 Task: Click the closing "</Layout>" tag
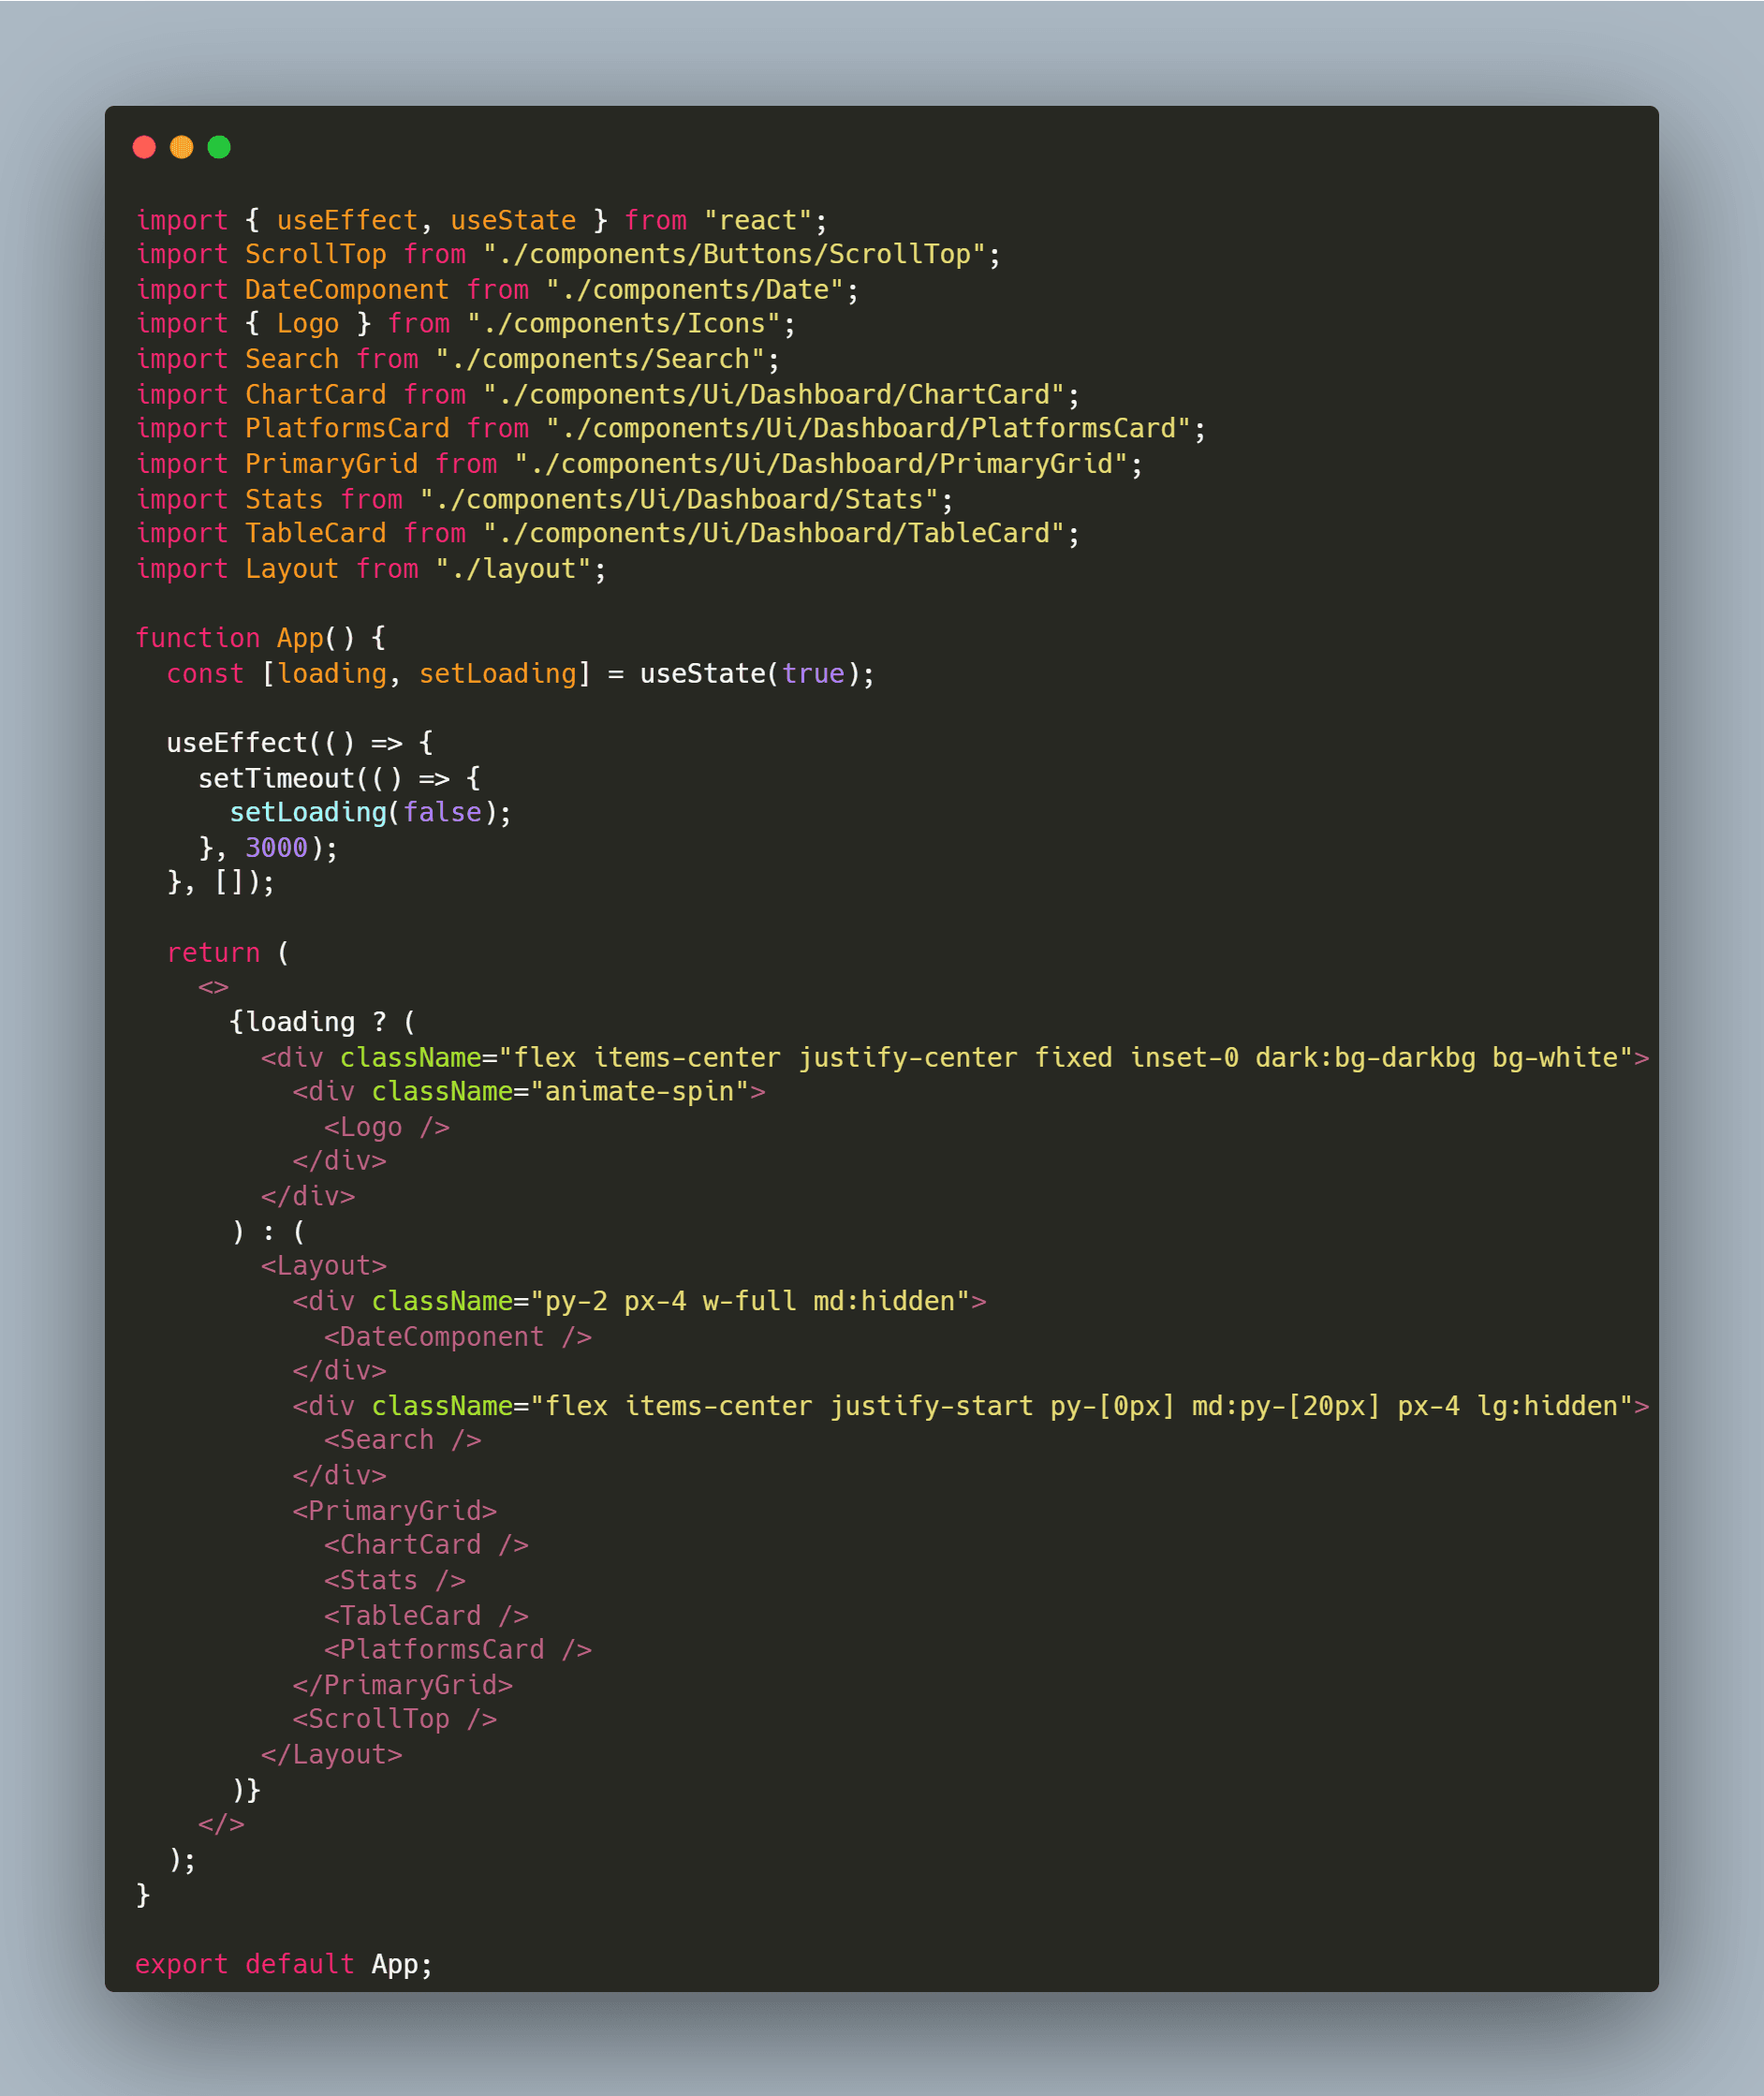coord(332,1754)
